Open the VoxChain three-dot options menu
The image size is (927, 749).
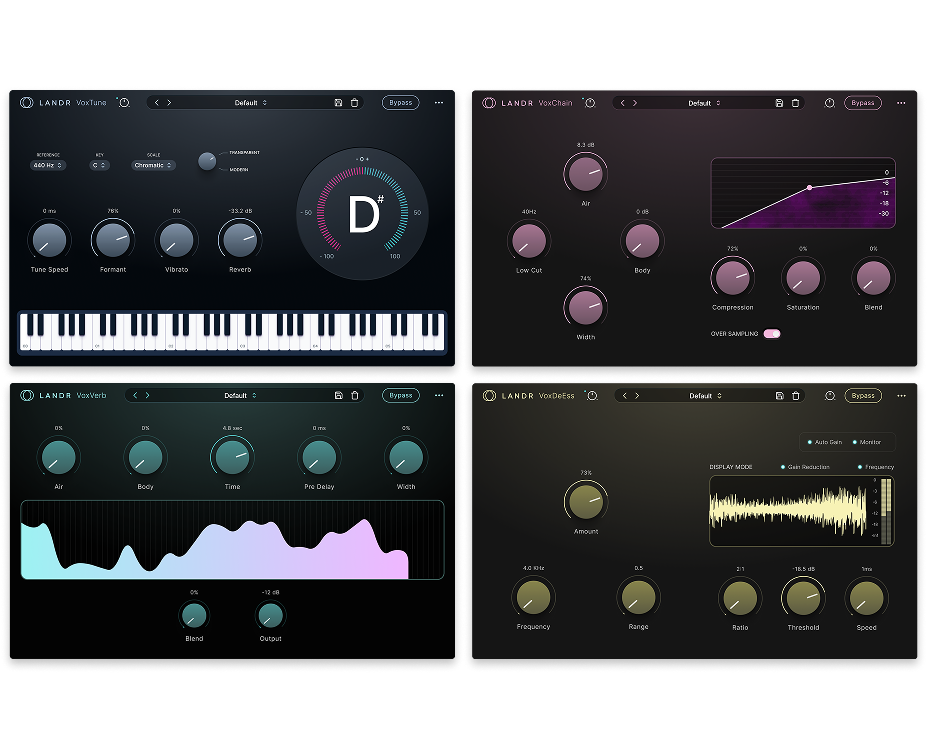tap(901, 103)
